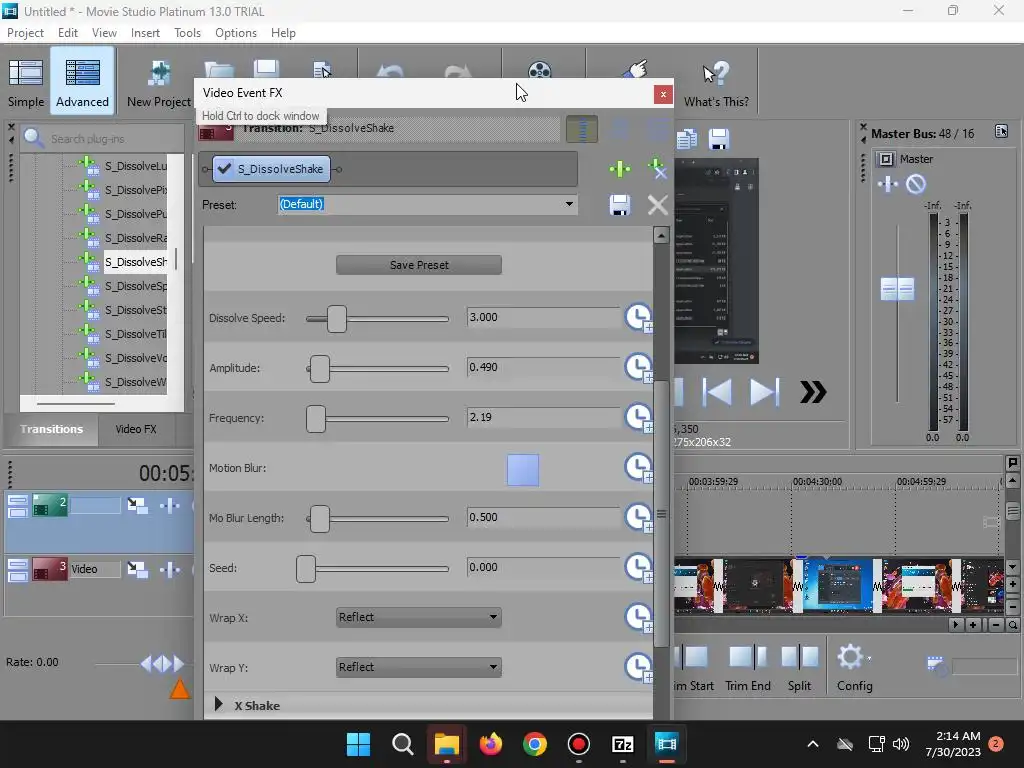
Task: Save snapshot to file in preview window
Action: (718, 138)
